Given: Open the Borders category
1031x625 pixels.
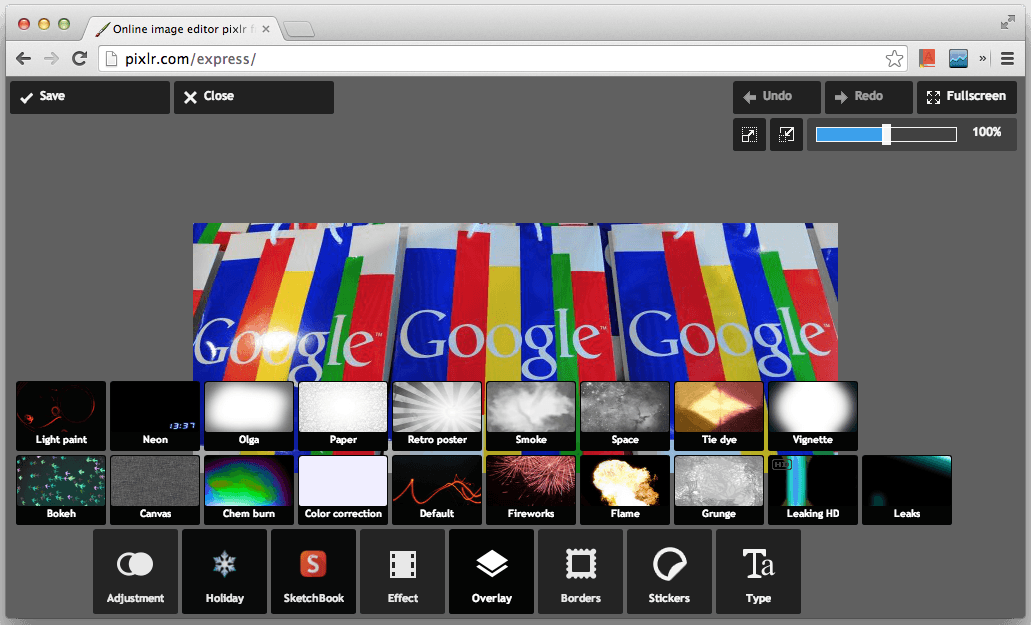Looking at the screenshot, I should click(x=580, y=571).
